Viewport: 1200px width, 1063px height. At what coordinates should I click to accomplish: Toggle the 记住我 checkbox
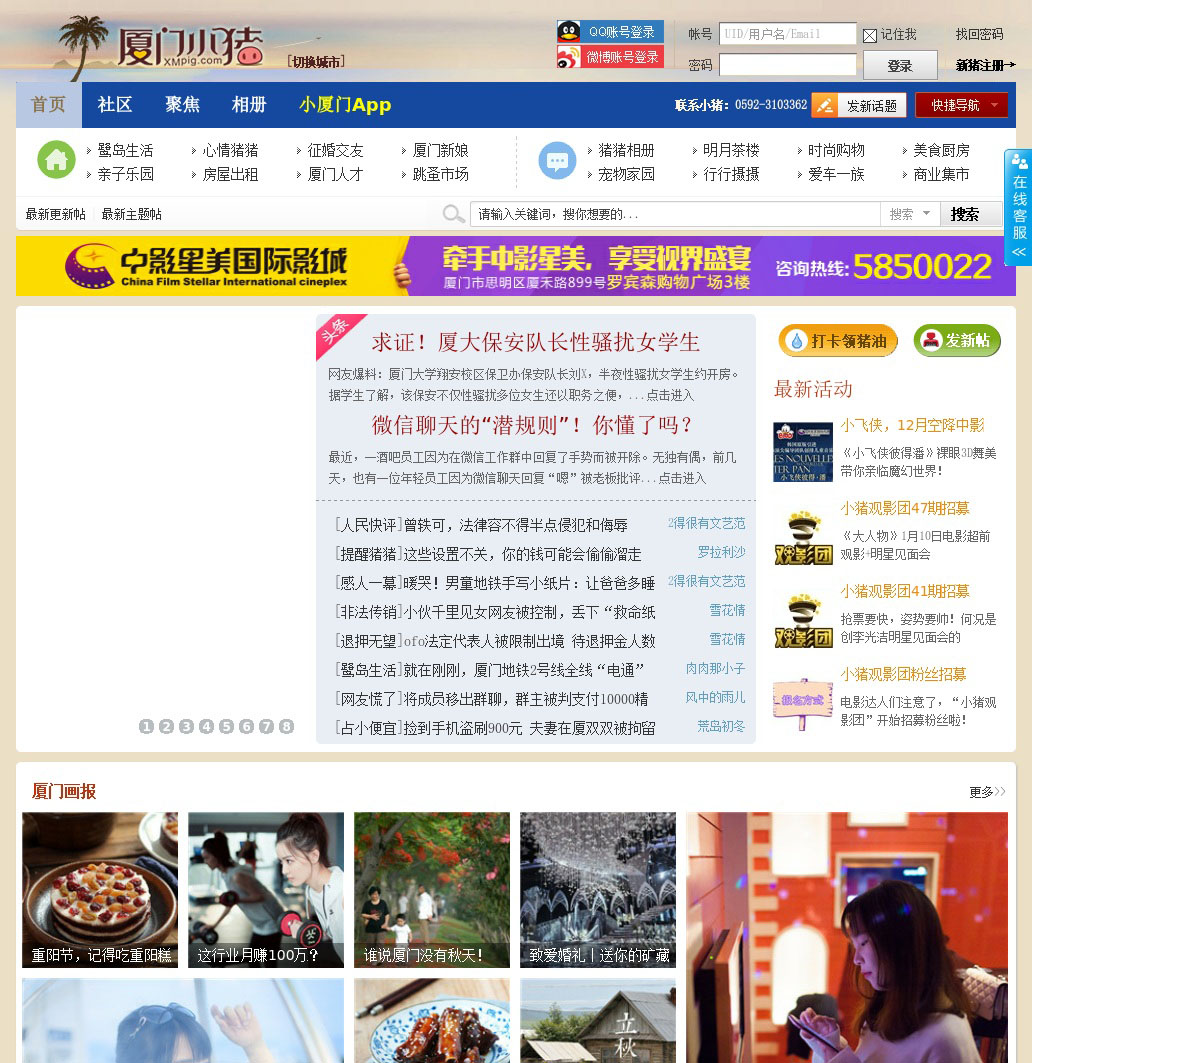[x=870, y=36]
